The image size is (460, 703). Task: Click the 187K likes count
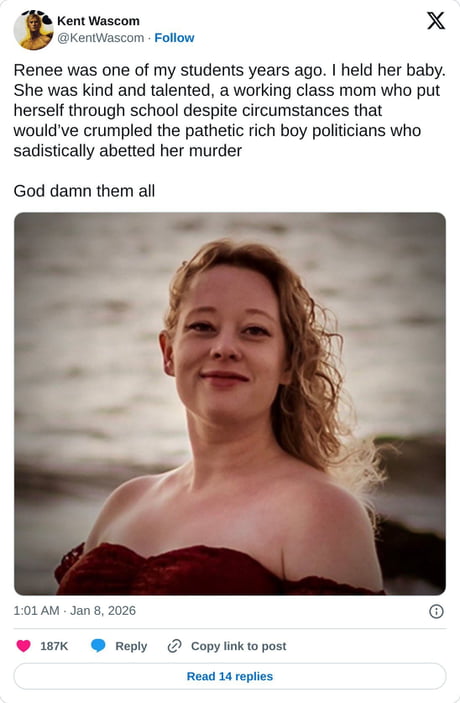(x=54, y=646)
